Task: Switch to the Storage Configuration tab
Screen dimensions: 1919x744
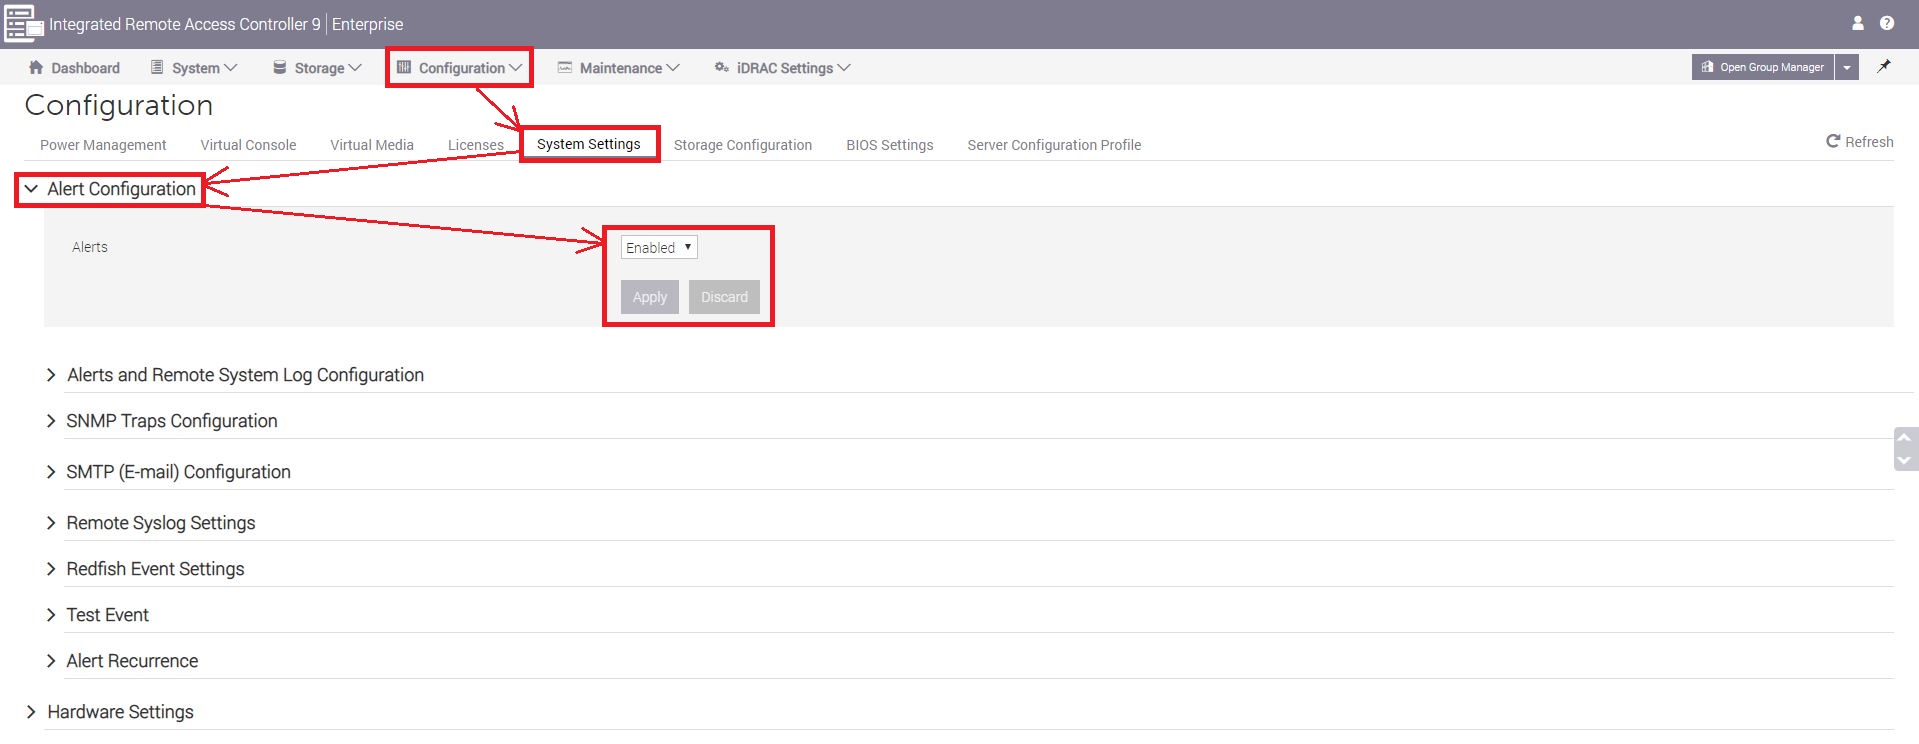Action: (x=743, y=145)
